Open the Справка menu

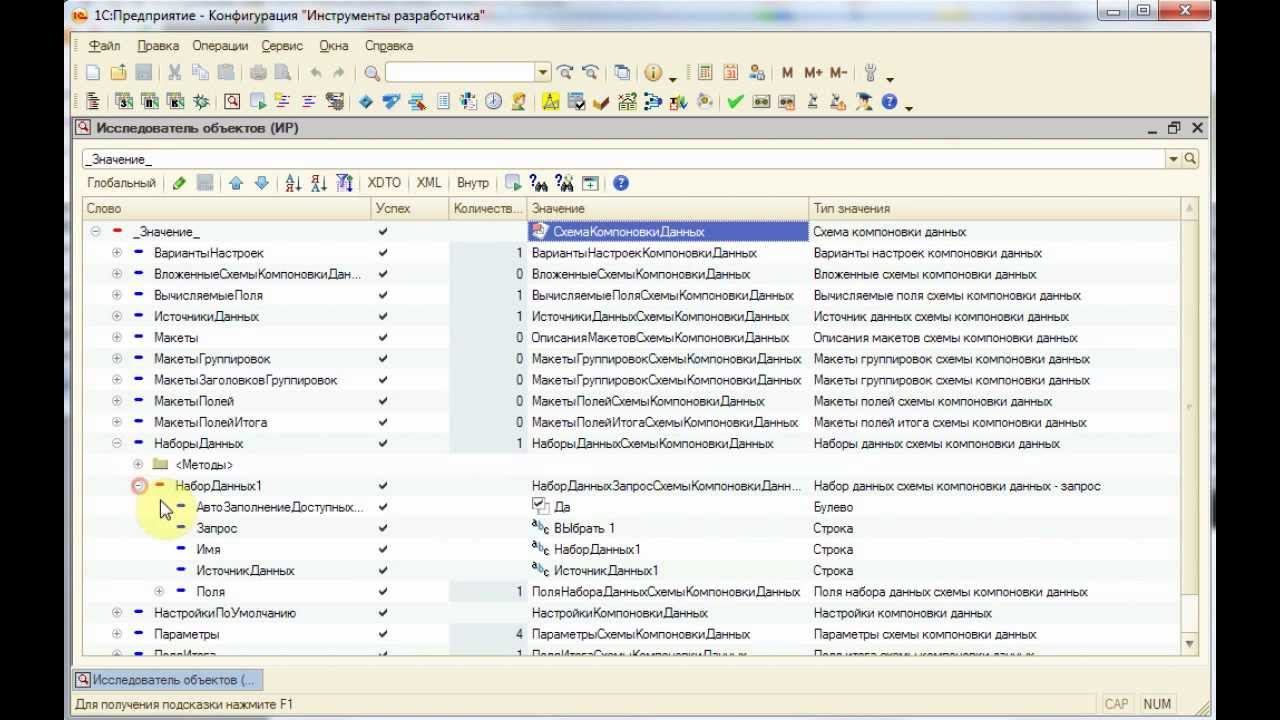(x=389, y=46)
